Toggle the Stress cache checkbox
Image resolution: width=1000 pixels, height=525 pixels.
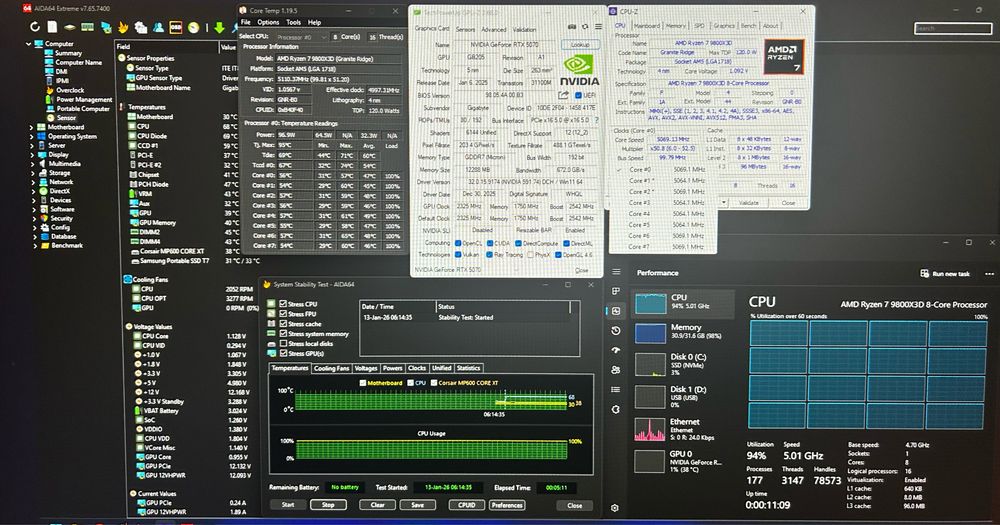[x=283, y=323]
